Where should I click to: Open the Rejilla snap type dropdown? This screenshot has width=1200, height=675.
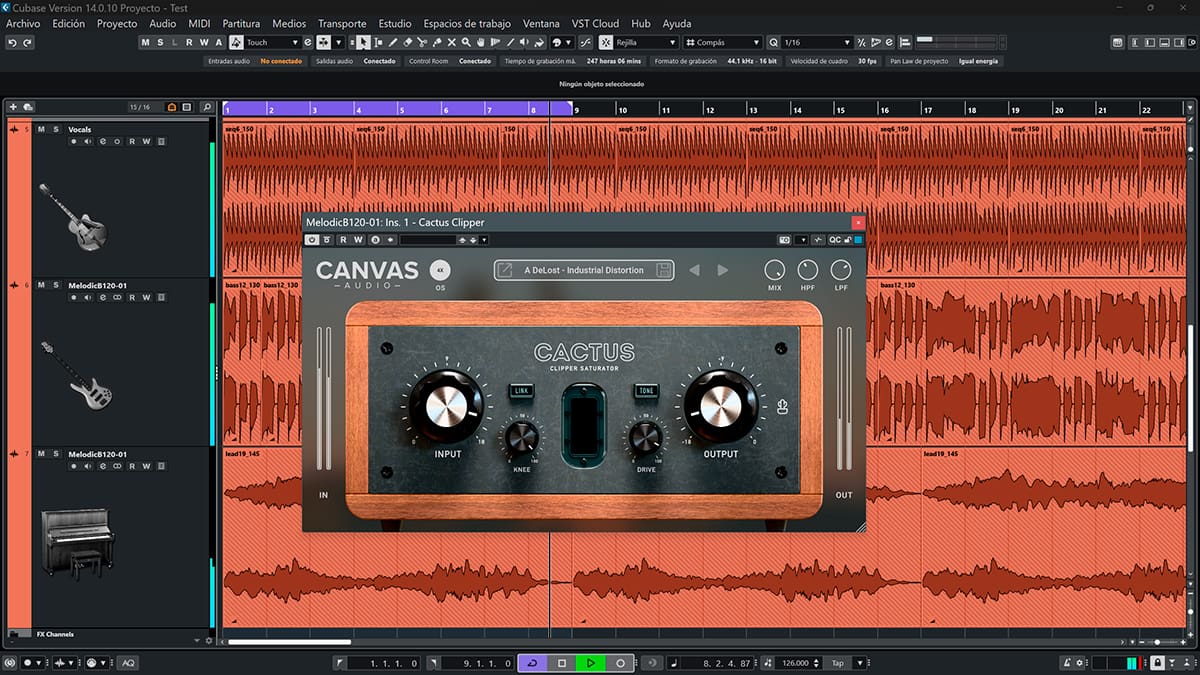pyautogui.click(x=646, y=43)
